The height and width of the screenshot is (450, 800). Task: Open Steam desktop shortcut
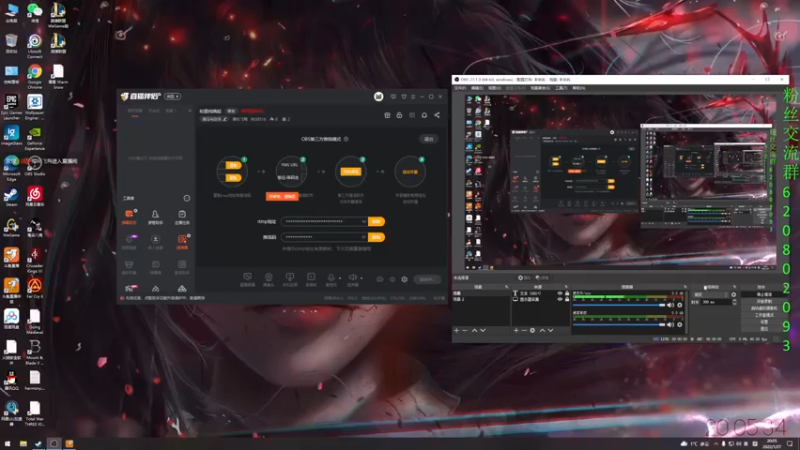[11, 197]
